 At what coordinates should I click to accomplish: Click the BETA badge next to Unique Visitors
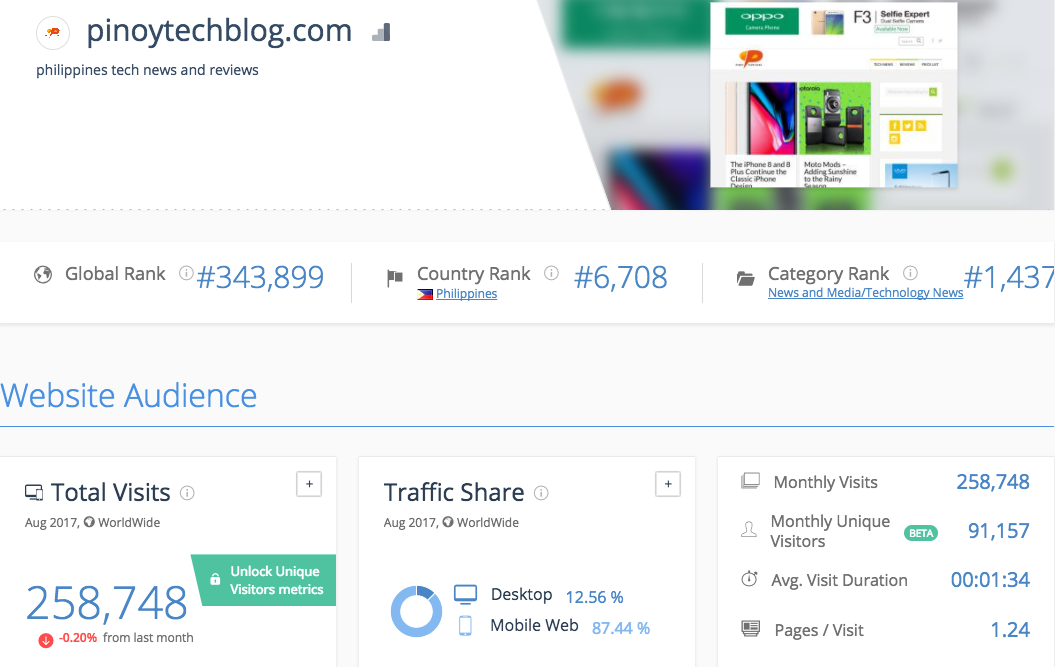pos(921,533)
